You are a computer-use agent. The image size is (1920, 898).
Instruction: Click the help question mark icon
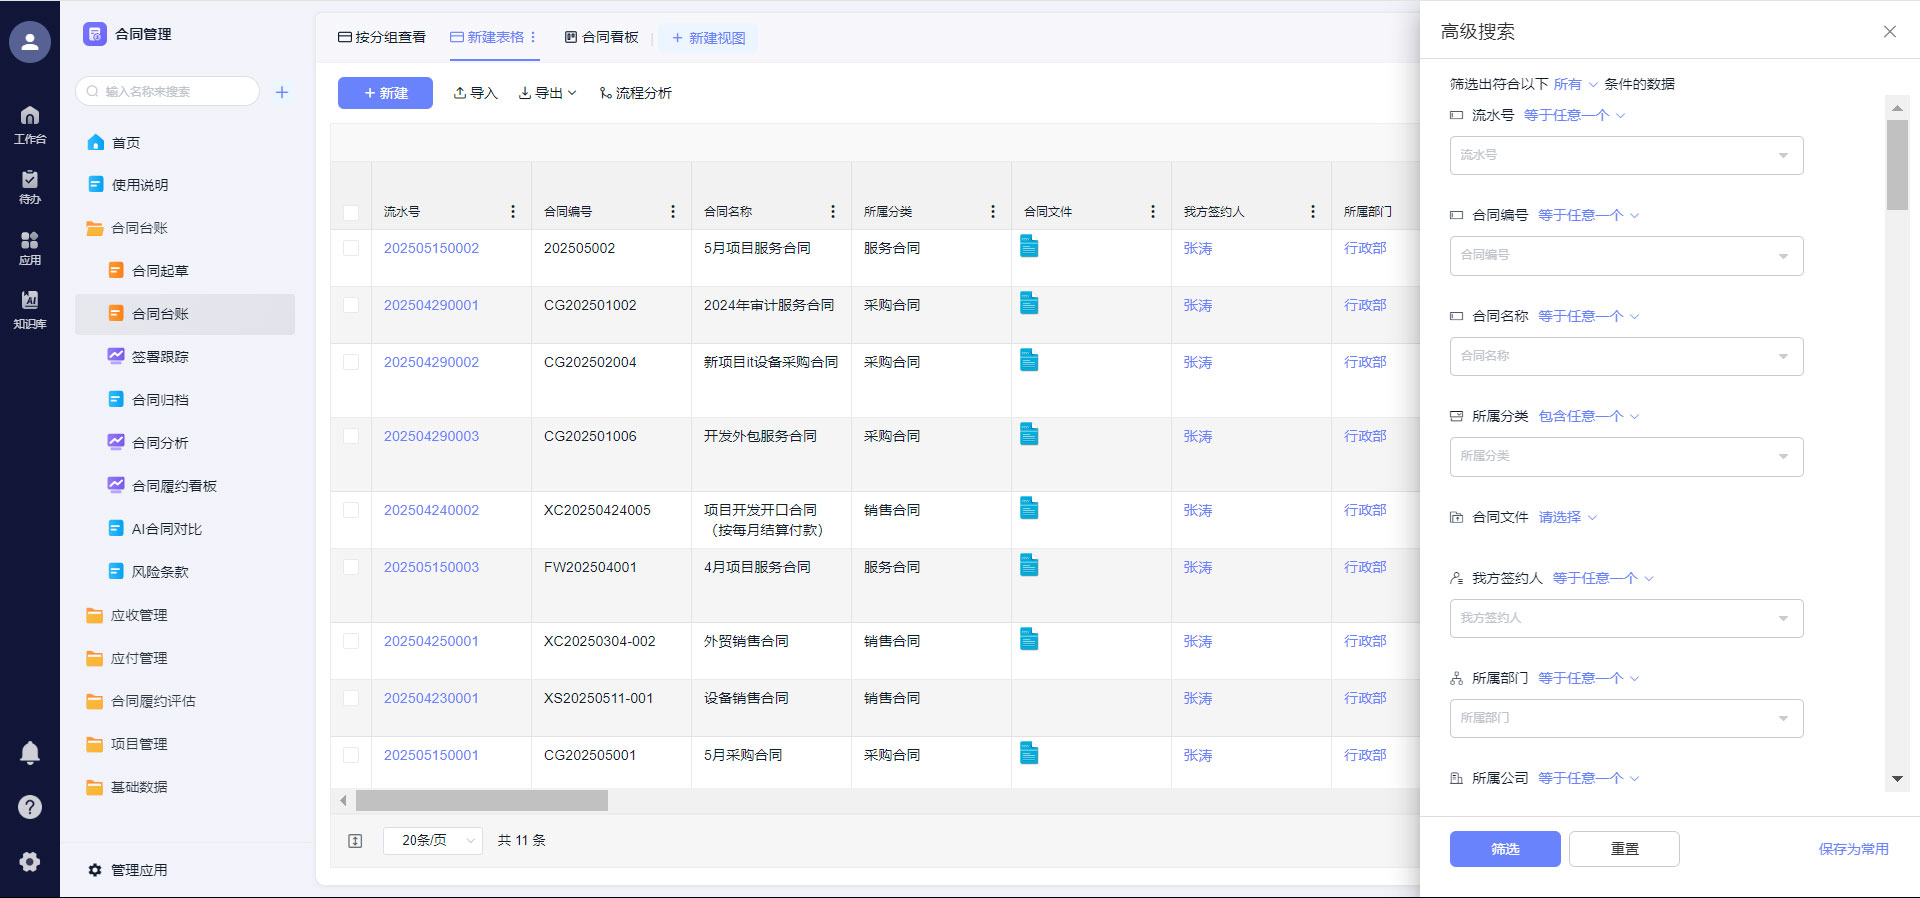[30, 807]
